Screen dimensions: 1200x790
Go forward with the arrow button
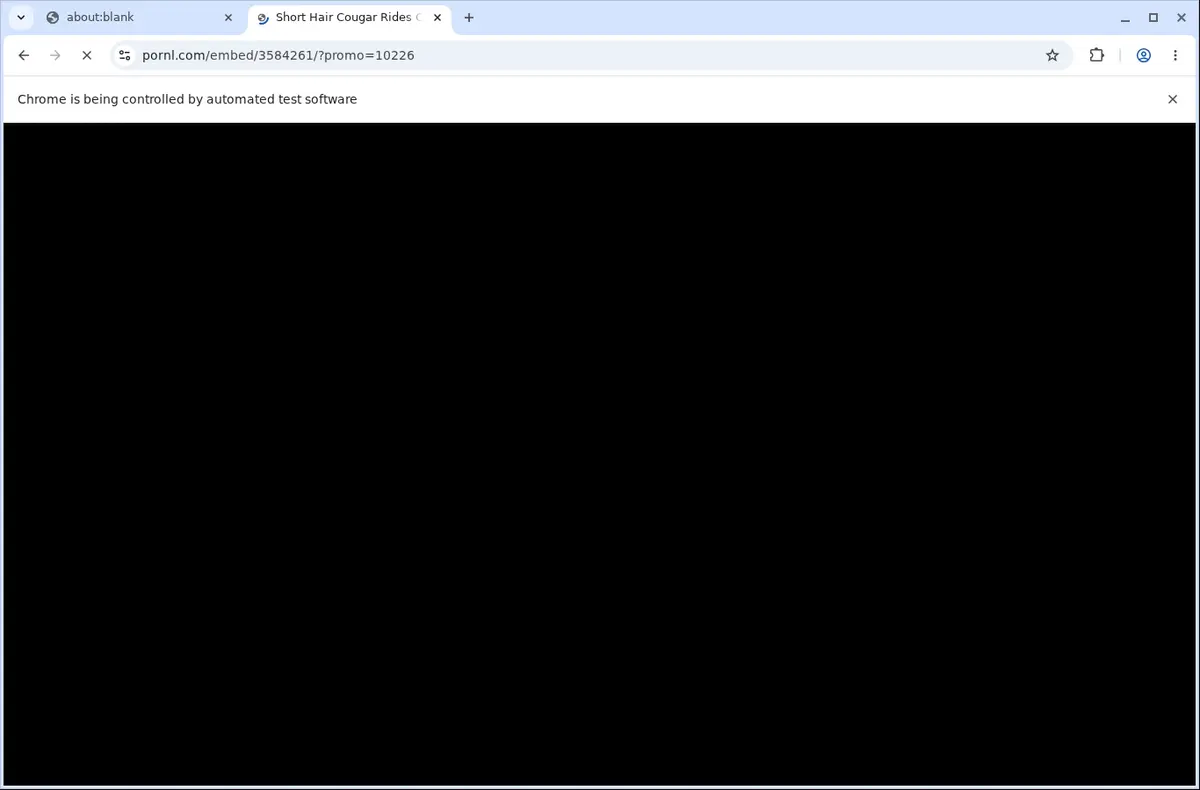[x=55, y=55]
